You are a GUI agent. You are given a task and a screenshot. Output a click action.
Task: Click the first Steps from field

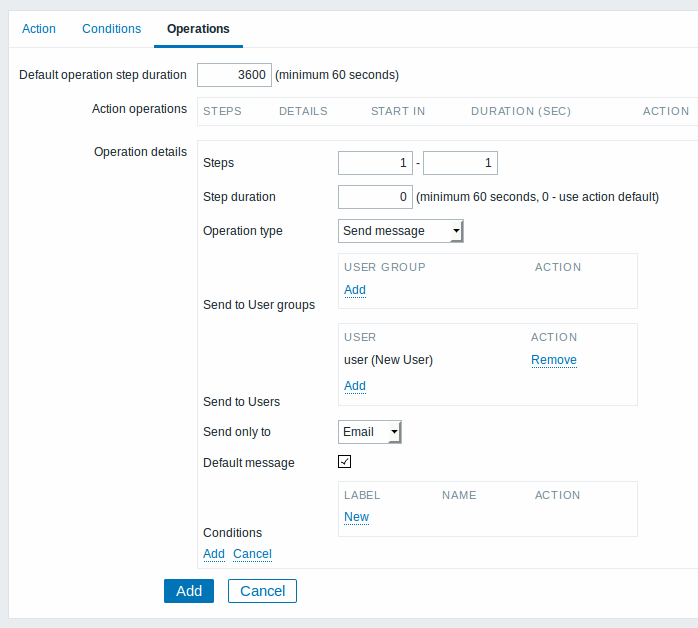(375, 163)
